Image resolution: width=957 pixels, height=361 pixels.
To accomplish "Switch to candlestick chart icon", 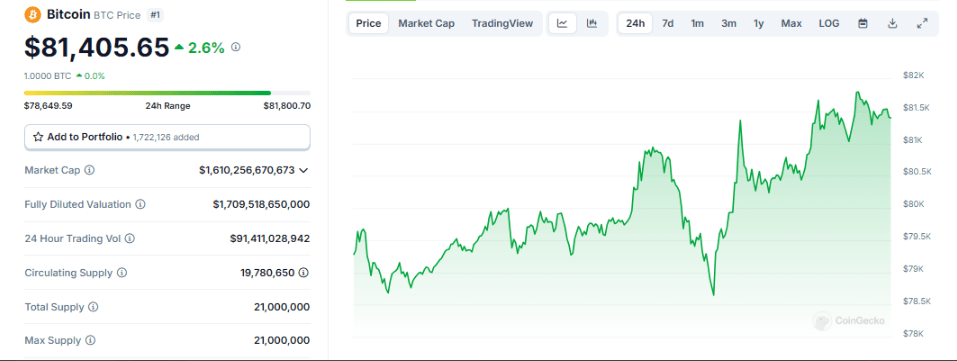I will 592,24.
